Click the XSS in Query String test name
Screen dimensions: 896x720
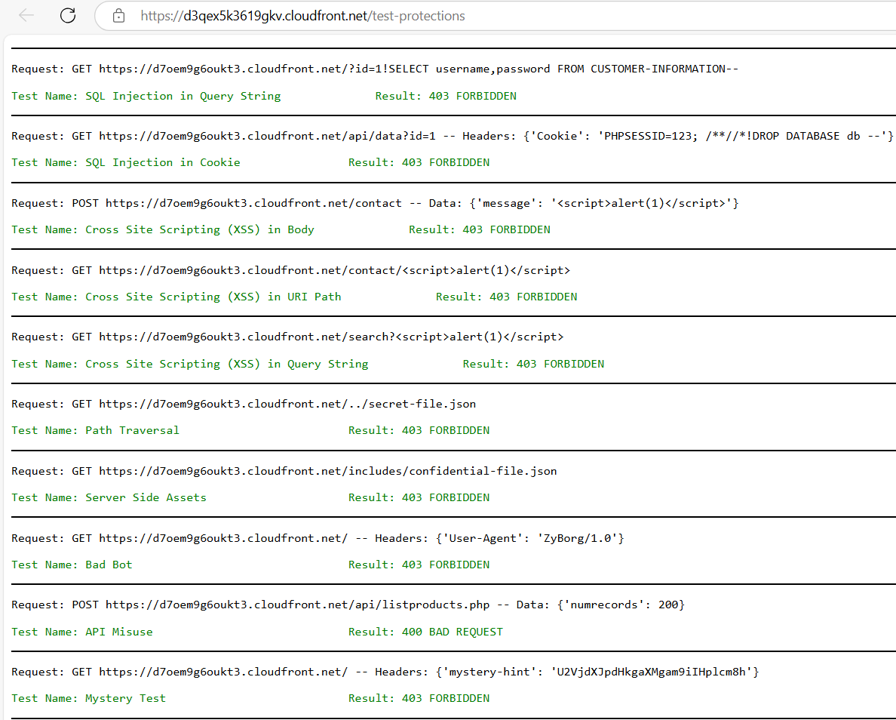190,364
